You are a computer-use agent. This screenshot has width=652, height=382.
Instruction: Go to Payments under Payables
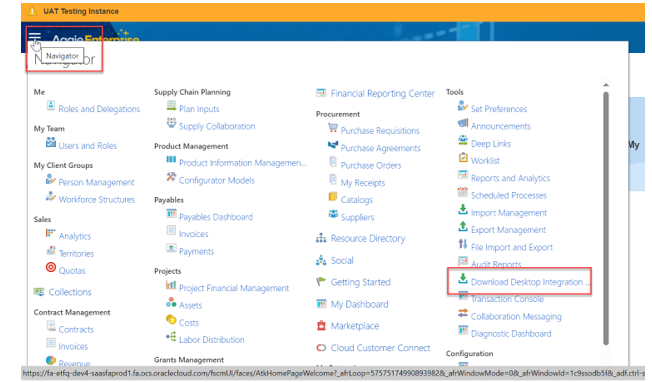[x=197, y=251]
